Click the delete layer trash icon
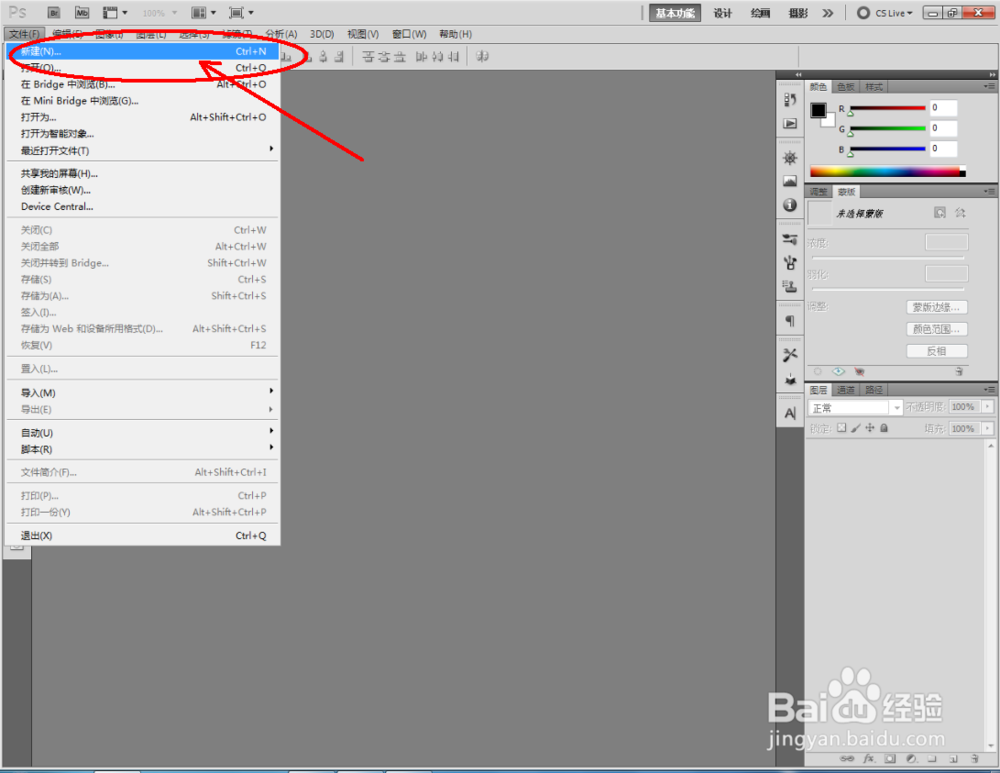 [x=974, y=759]
